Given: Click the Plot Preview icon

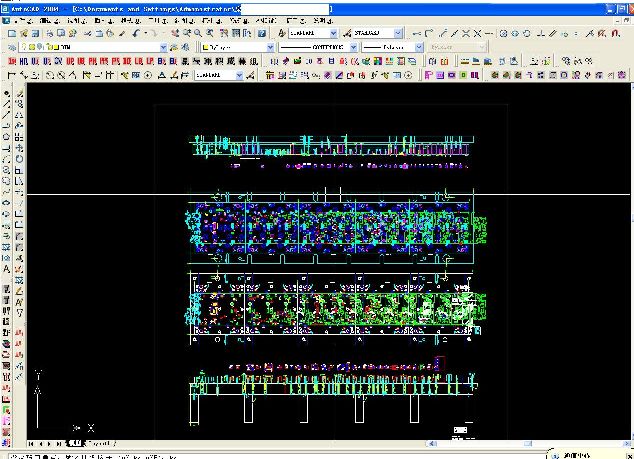Looking at the screenshot, I should (61, 34).
